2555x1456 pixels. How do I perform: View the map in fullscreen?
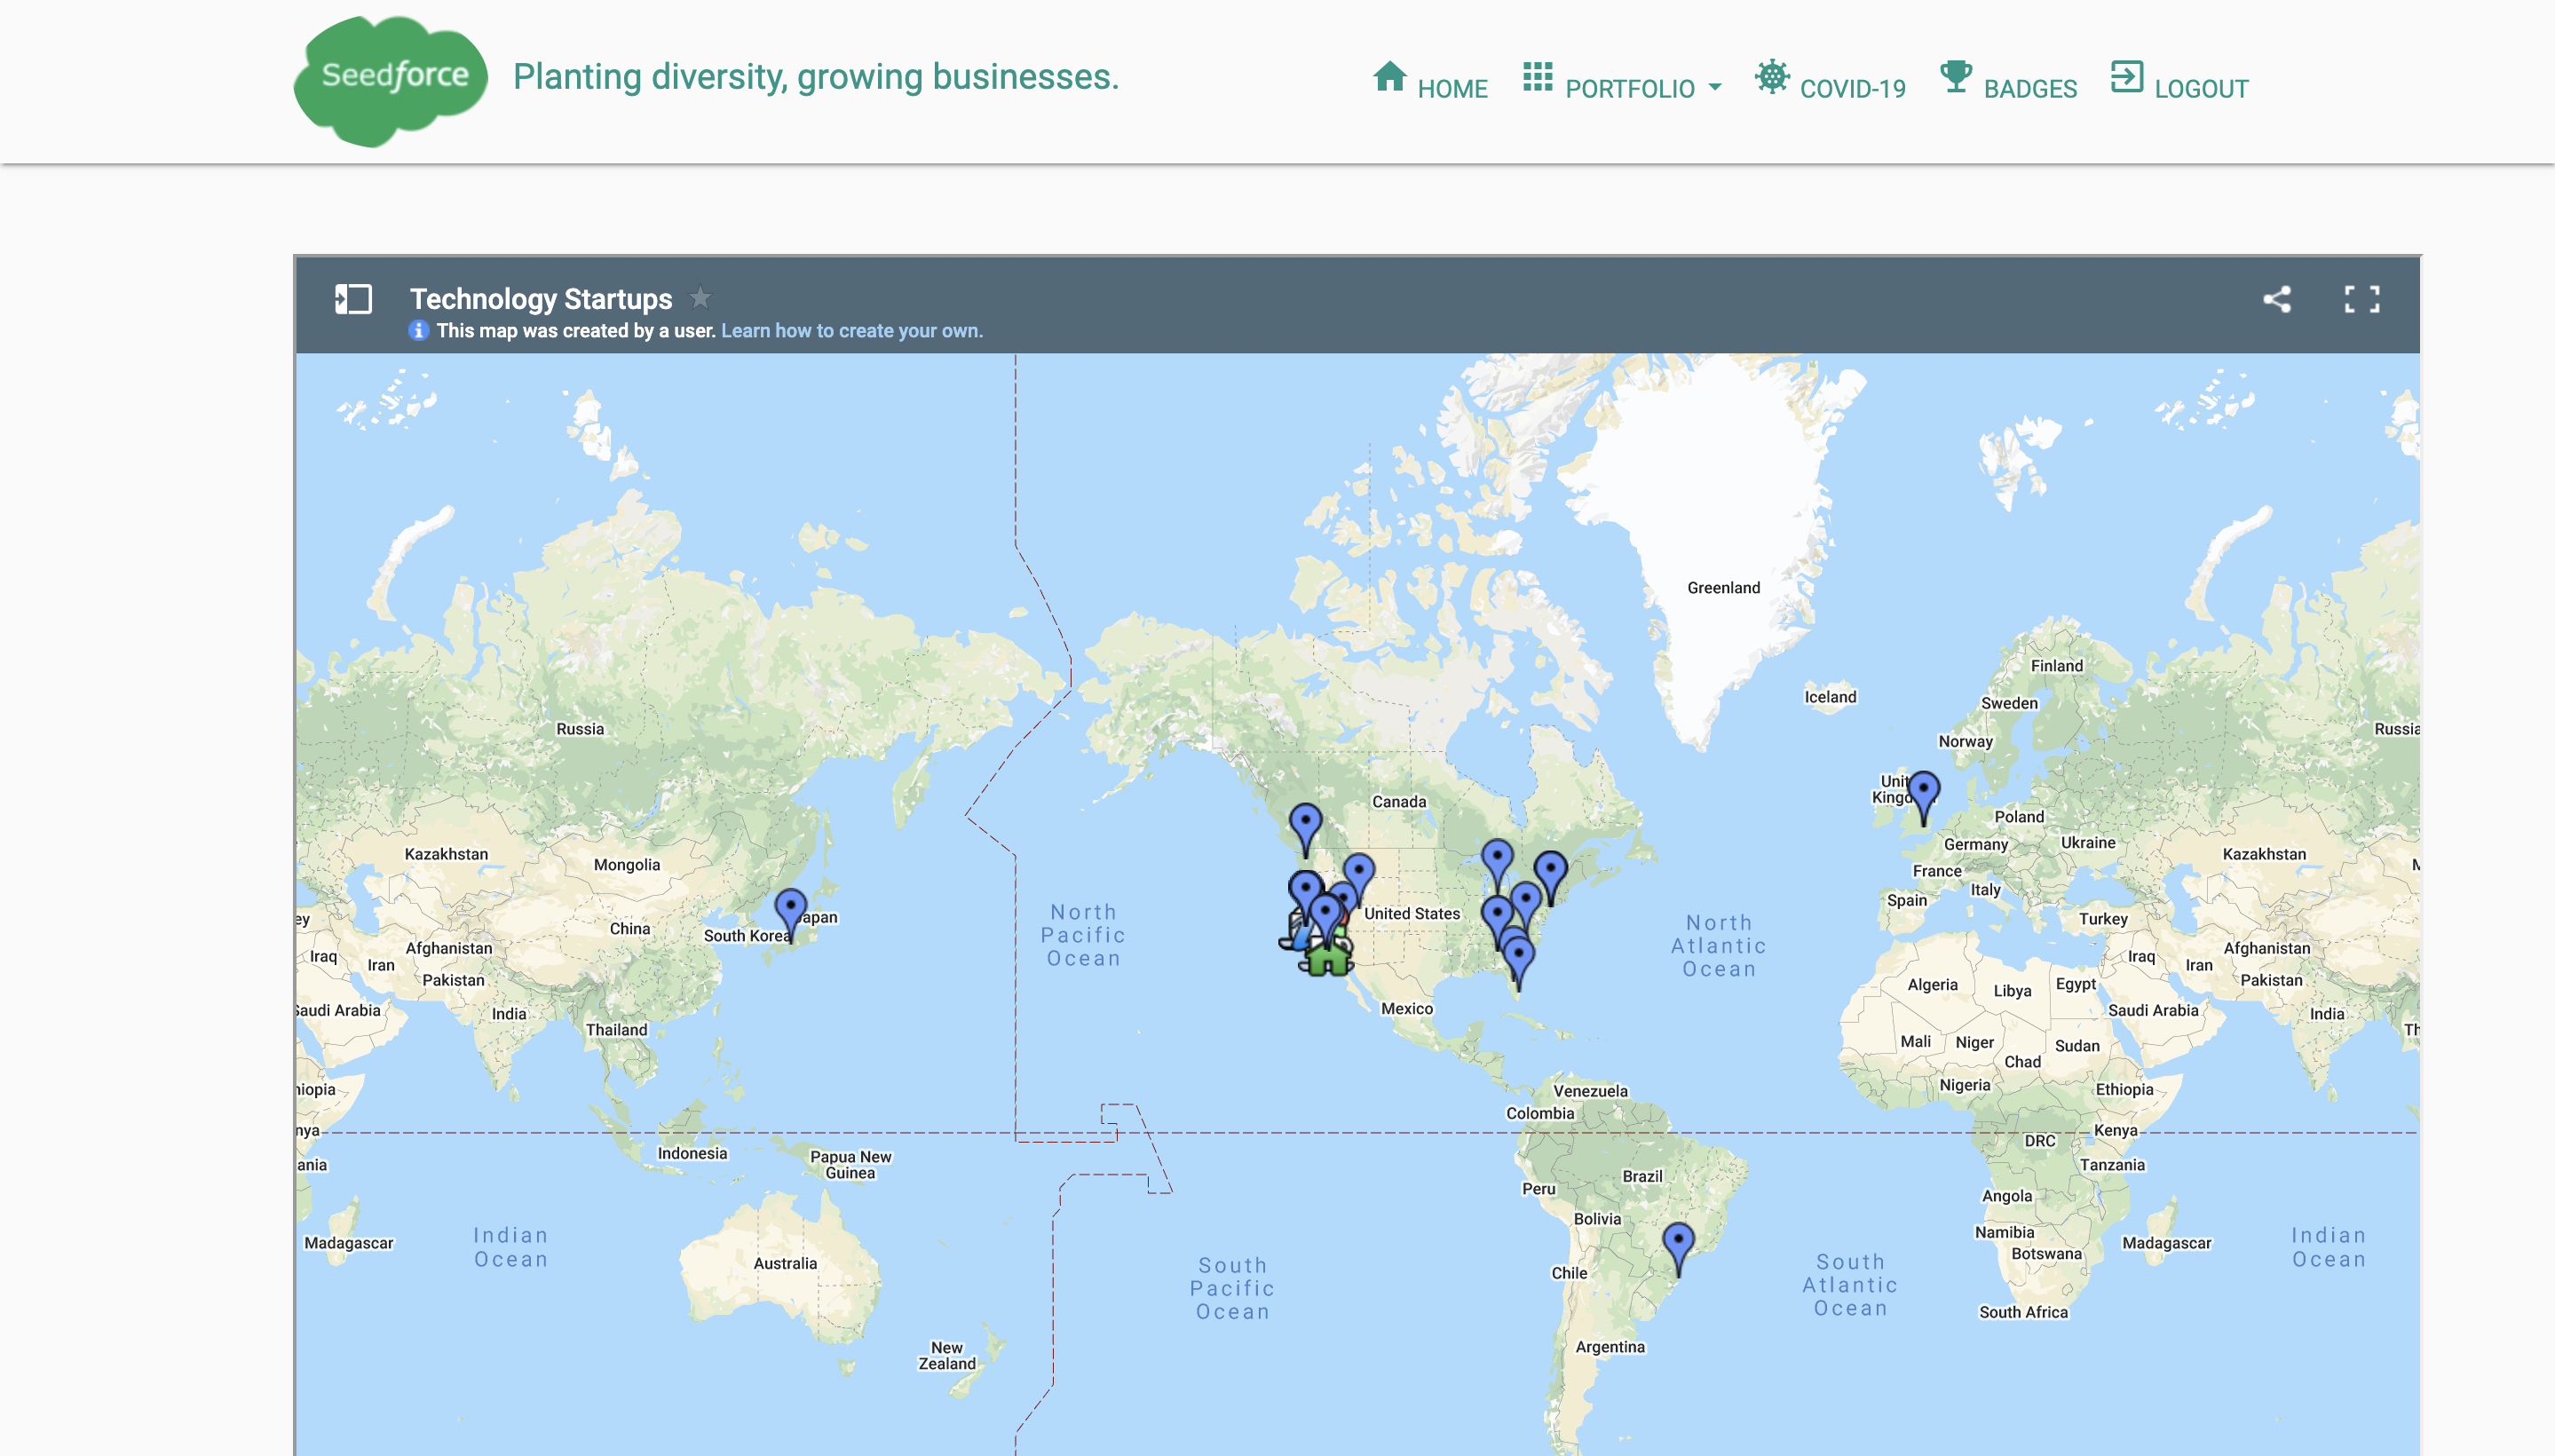tap(2362, 299)
